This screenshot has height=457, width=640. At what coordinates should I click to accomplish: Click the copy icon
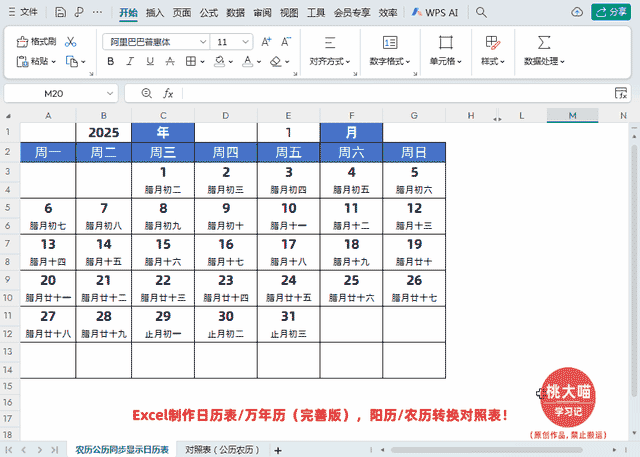(x=72, y=61)
